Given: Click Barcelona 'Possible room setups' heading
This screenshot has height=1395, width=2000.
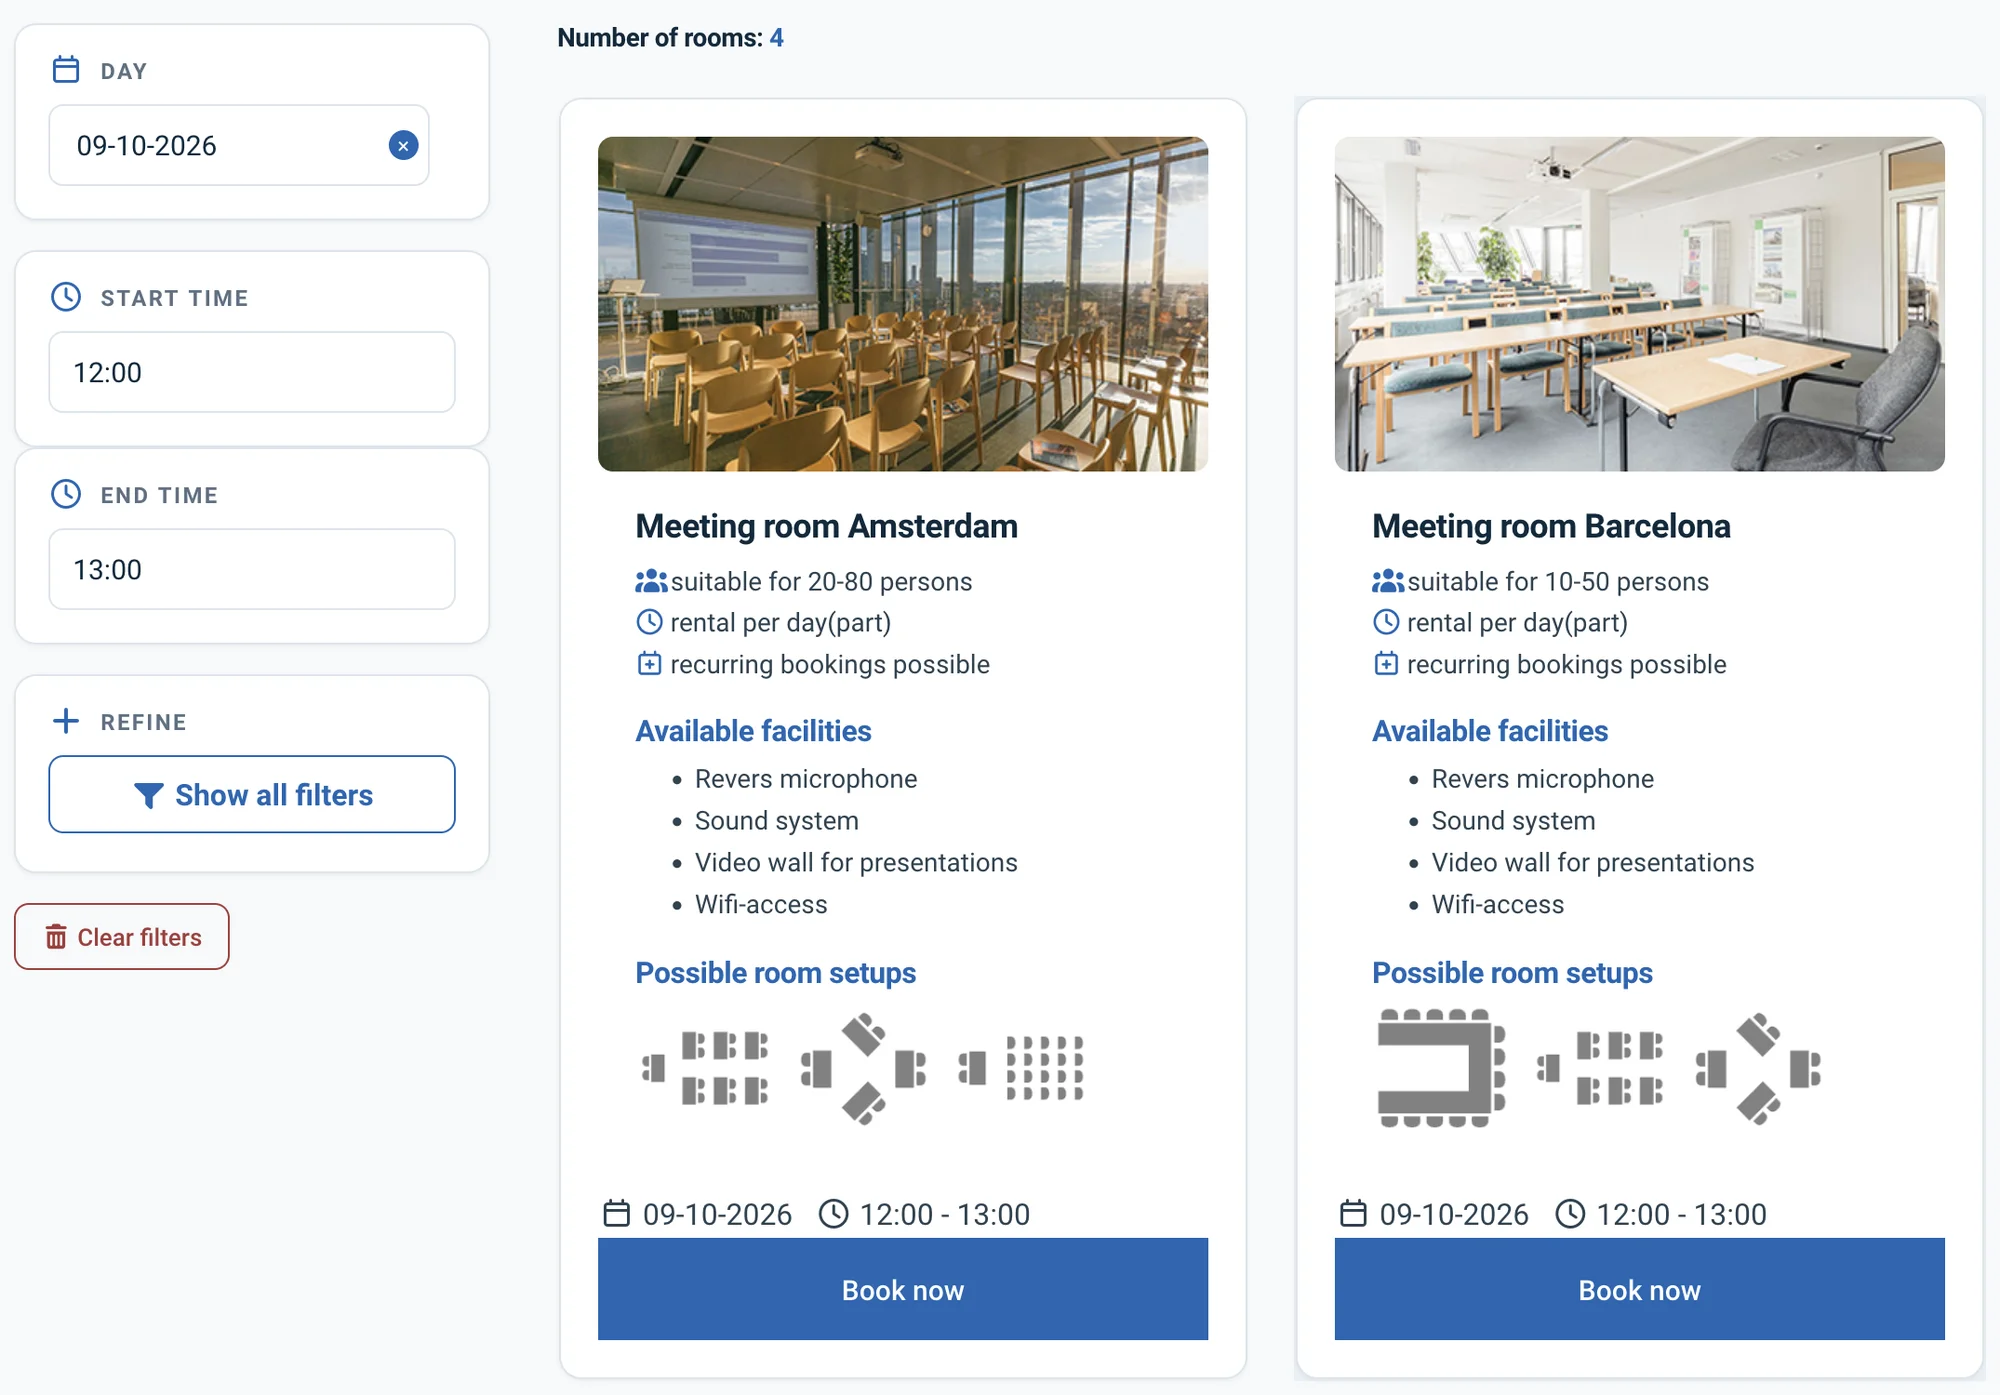Looking at the screenshot, I should (x=1512, y=973).
